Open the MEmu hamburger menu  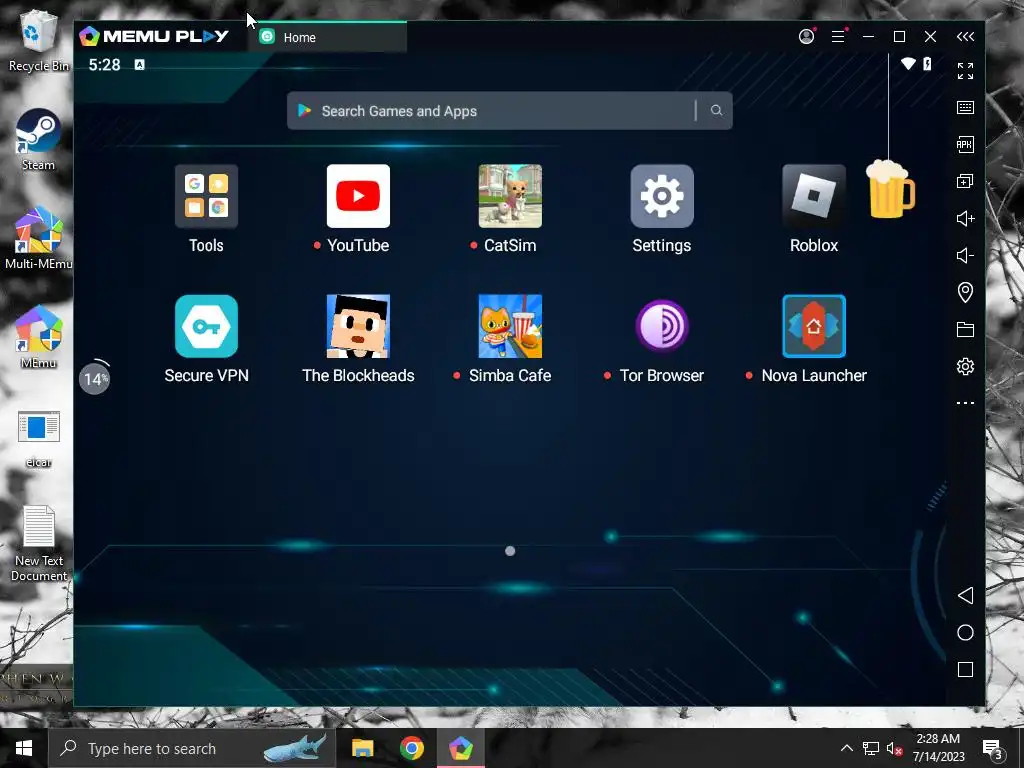(838, 37)
